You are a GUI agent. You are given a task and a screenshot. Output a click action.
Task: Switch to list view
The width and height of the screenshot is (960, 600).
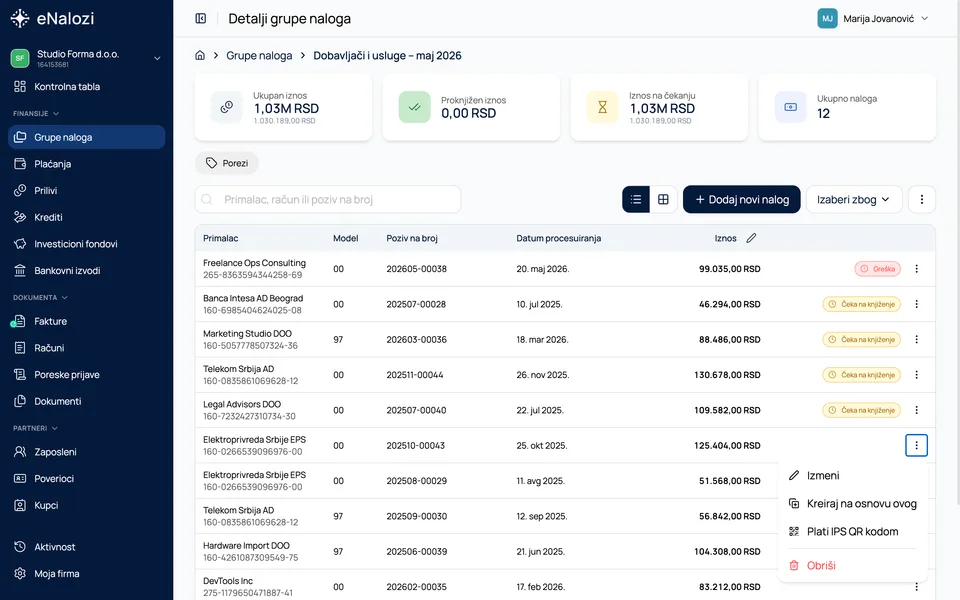click(636, 200)
